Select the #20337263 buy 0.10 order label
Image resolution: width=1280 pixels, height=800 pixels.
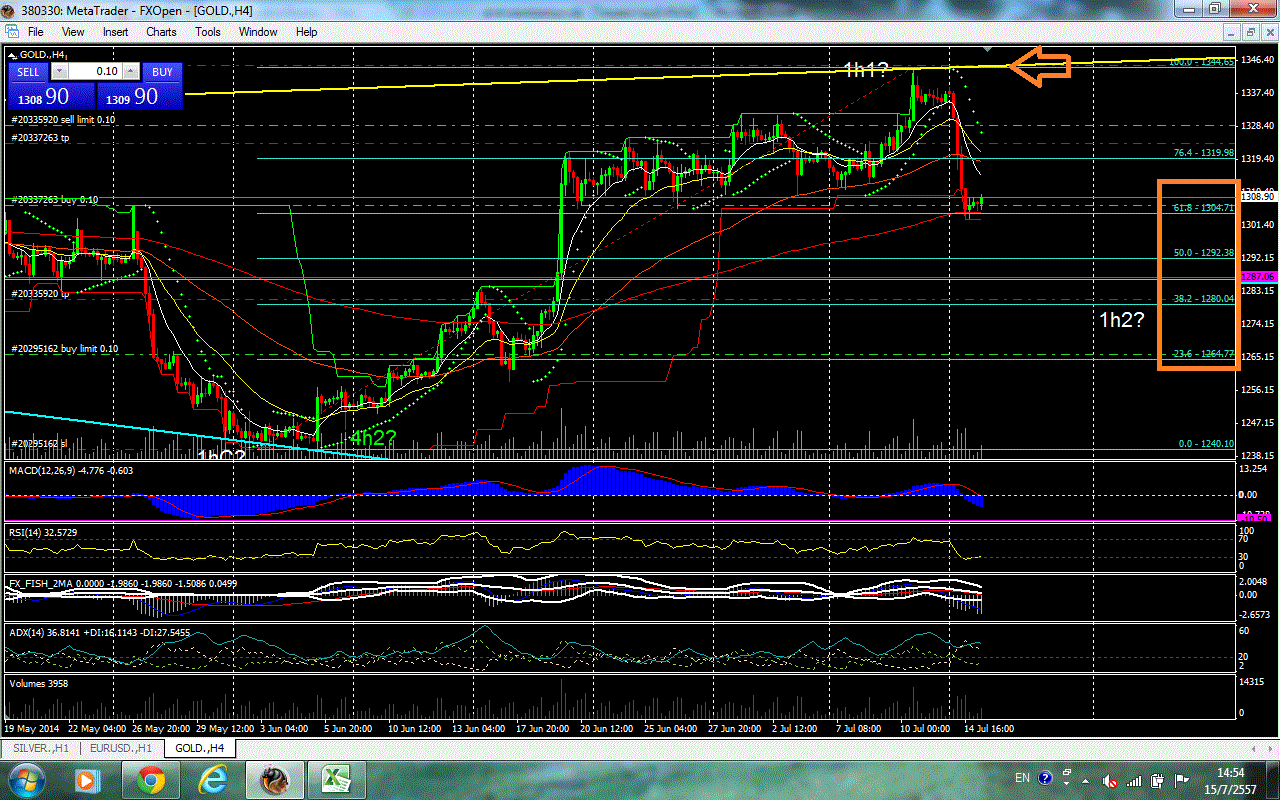click(55, 200)
